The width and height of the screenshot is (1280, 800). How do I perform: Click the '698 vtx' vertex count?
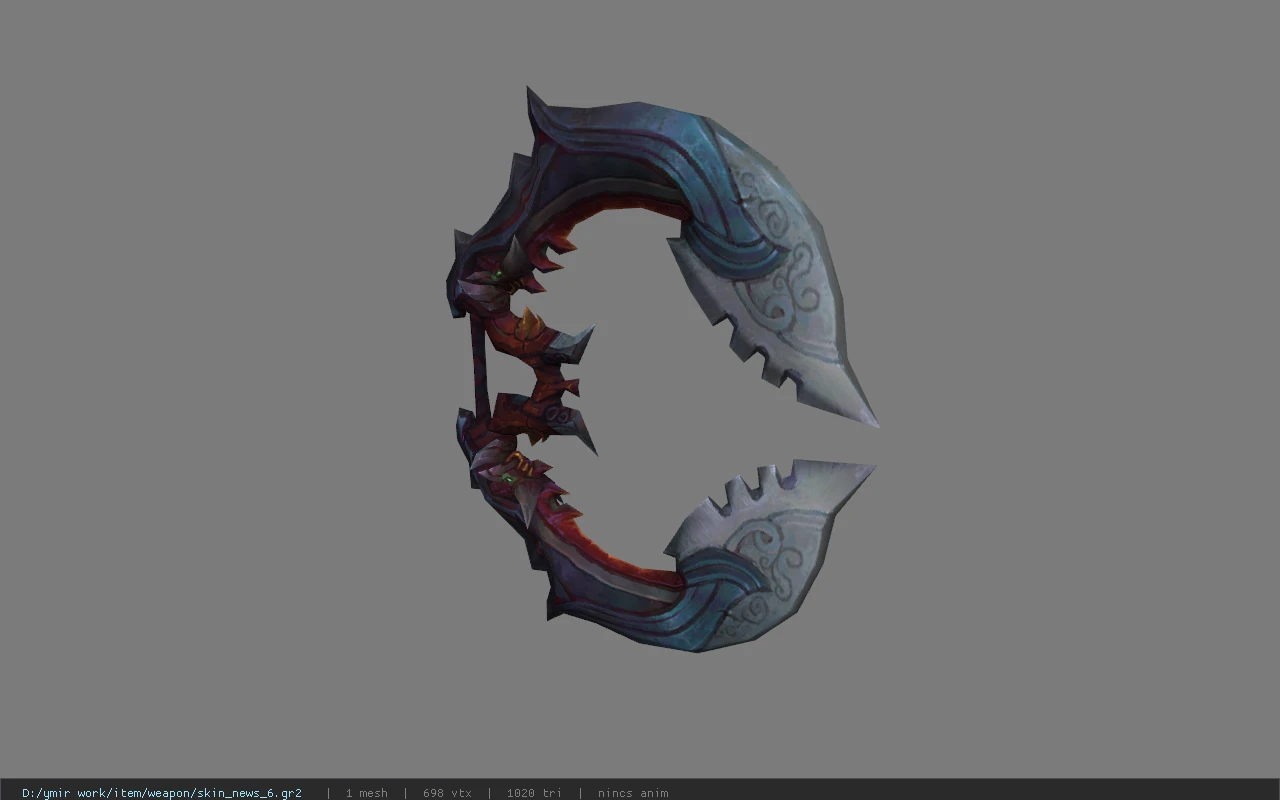click(x=447, y=793)
